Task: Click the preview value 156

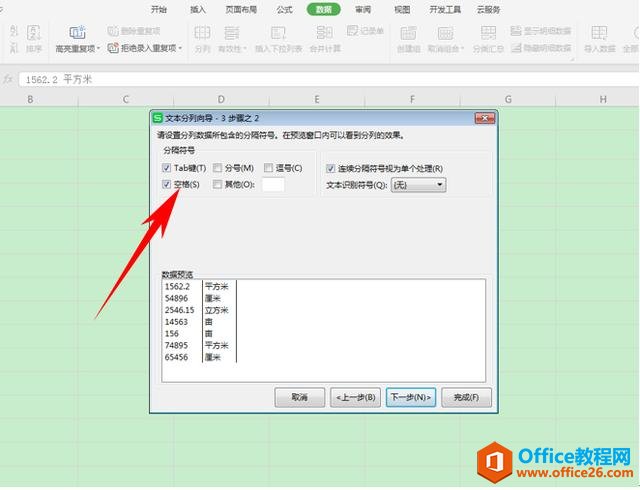Action: 172,334
